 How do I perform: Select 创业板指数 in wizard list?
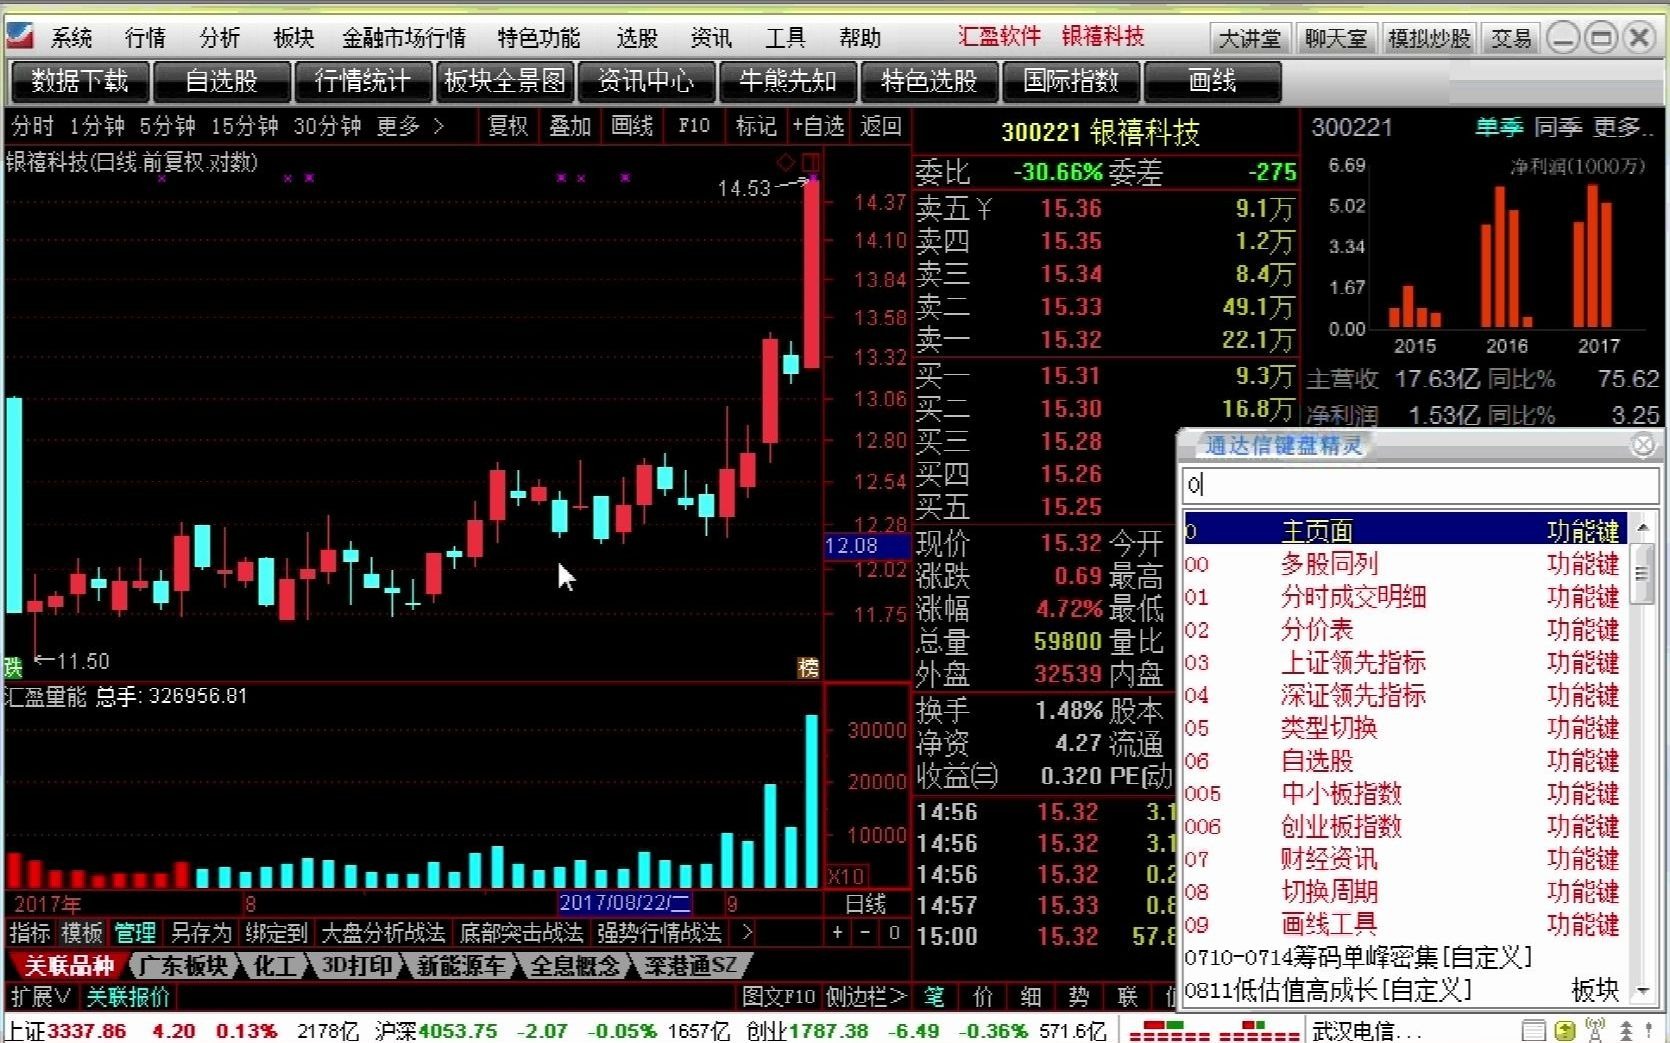1403,826
